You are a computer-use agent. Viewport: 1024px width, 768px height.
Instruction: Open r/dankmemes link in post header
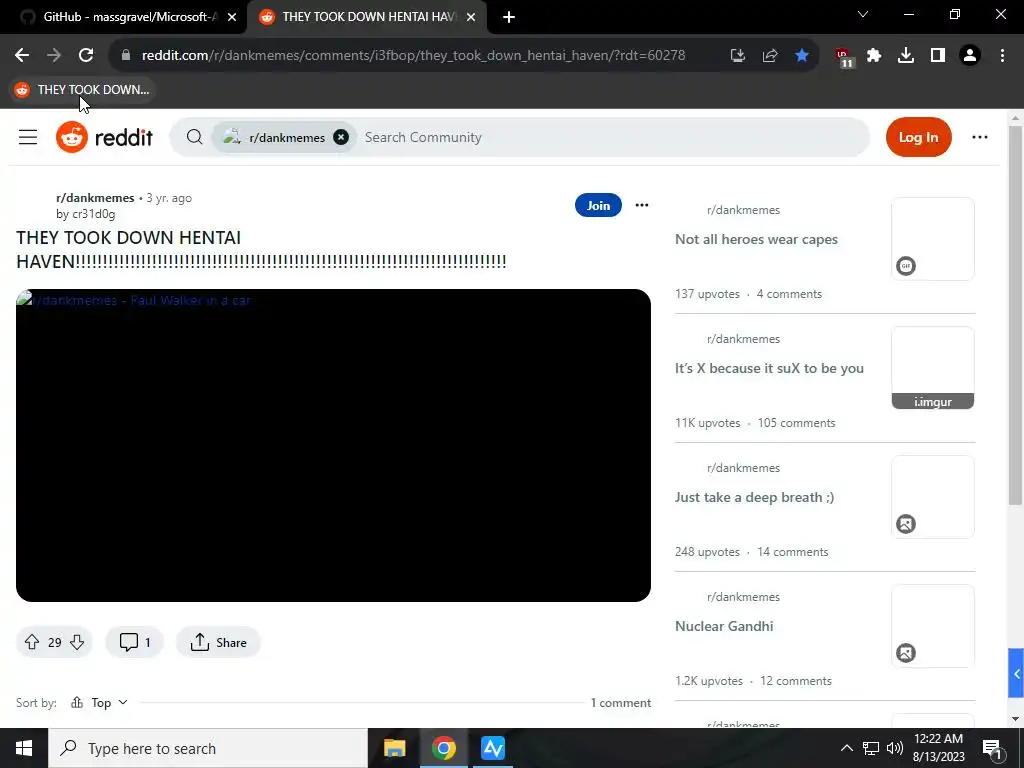pos(95,198)
